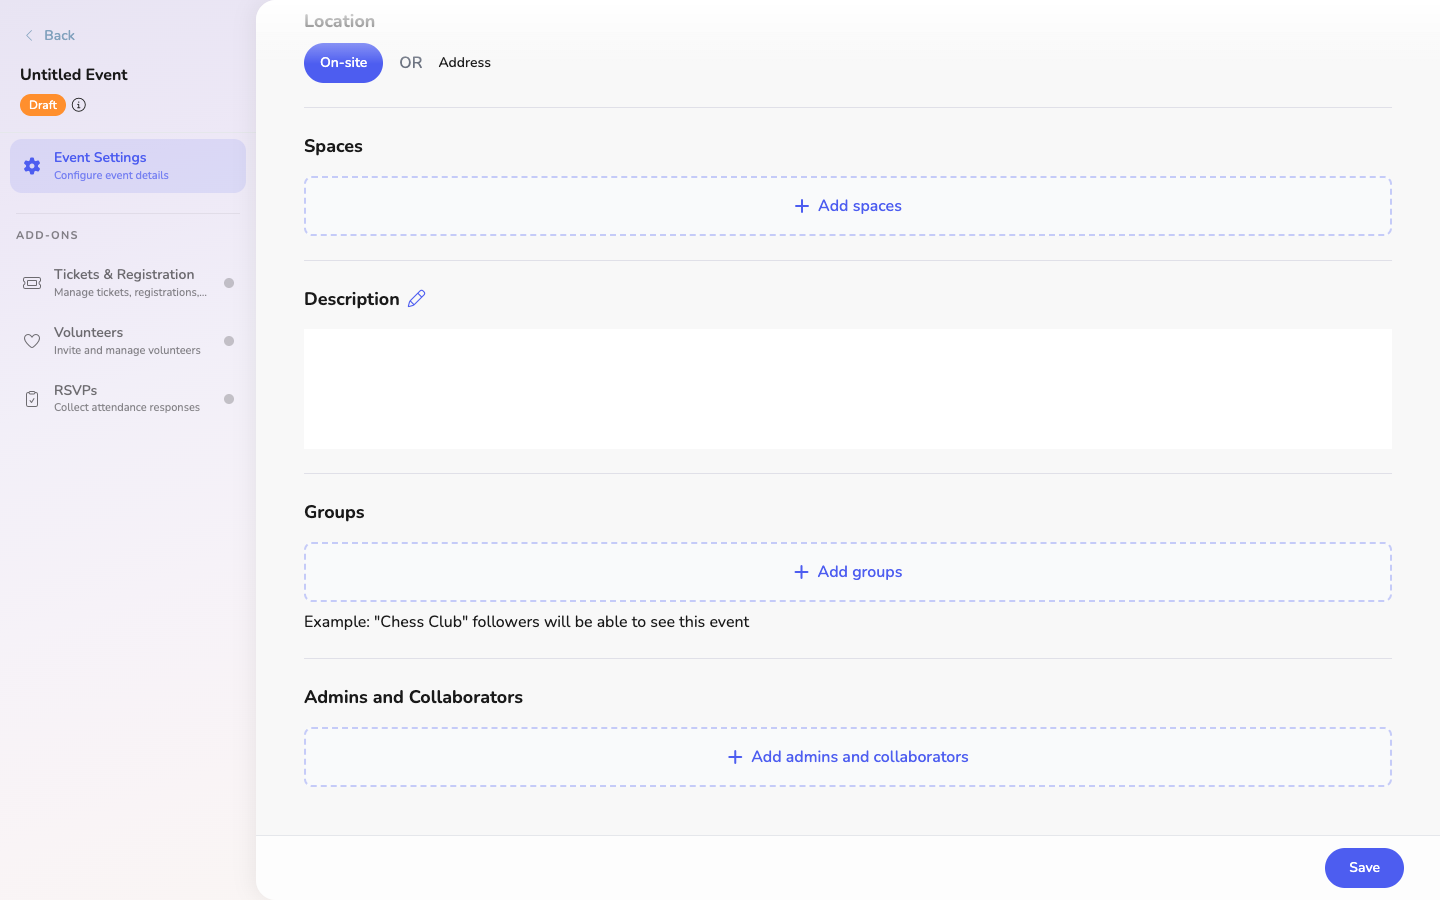The height and width of the screenshot is (900, 1440).
Task: Click 'Collect attendance responses' subtitle
Action: pos(127,408)
